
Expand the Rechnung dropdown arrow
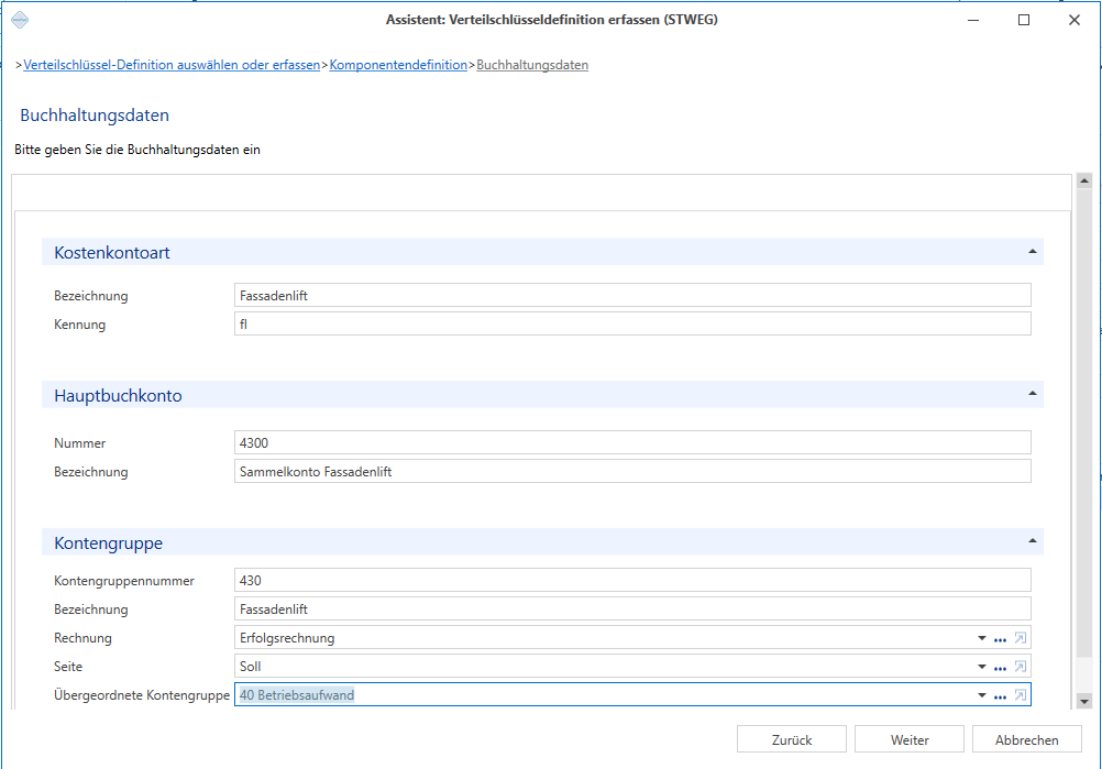(982, 638)
